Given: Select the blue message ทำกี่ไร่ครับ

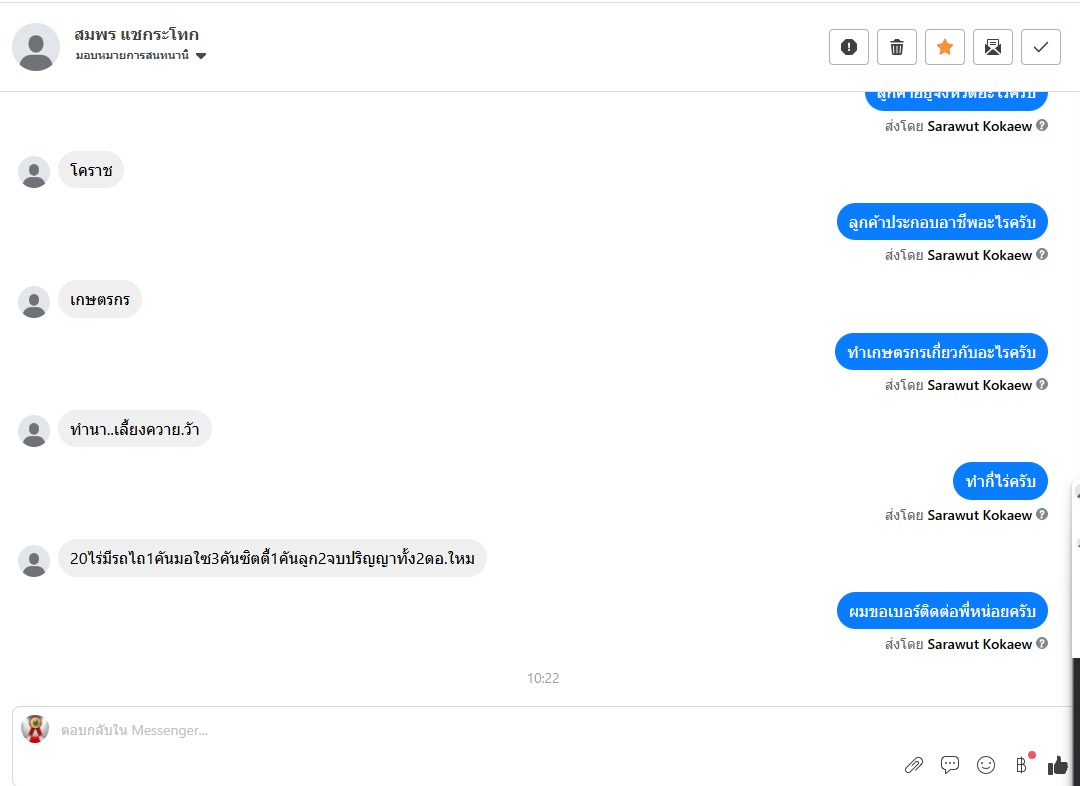Looking at the screenshot, I should 1000,481.
